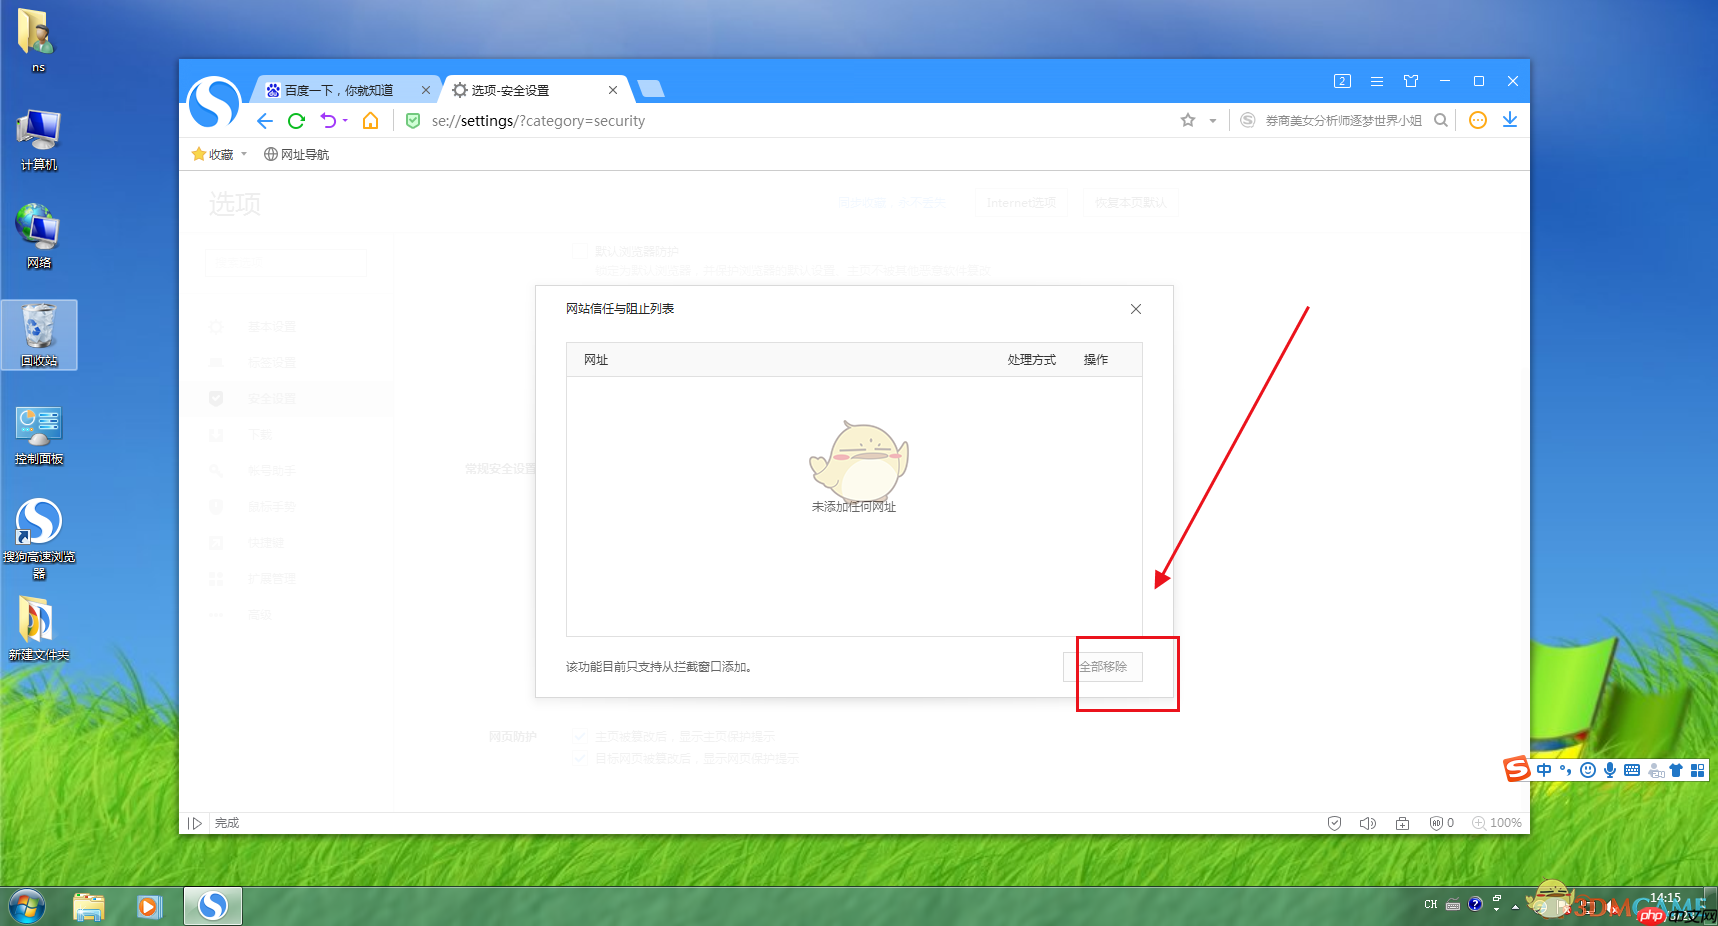1718x926 pixels.
Task: Uncheck 主页被篡改后 protection checkbox
Action: [580, 735]
